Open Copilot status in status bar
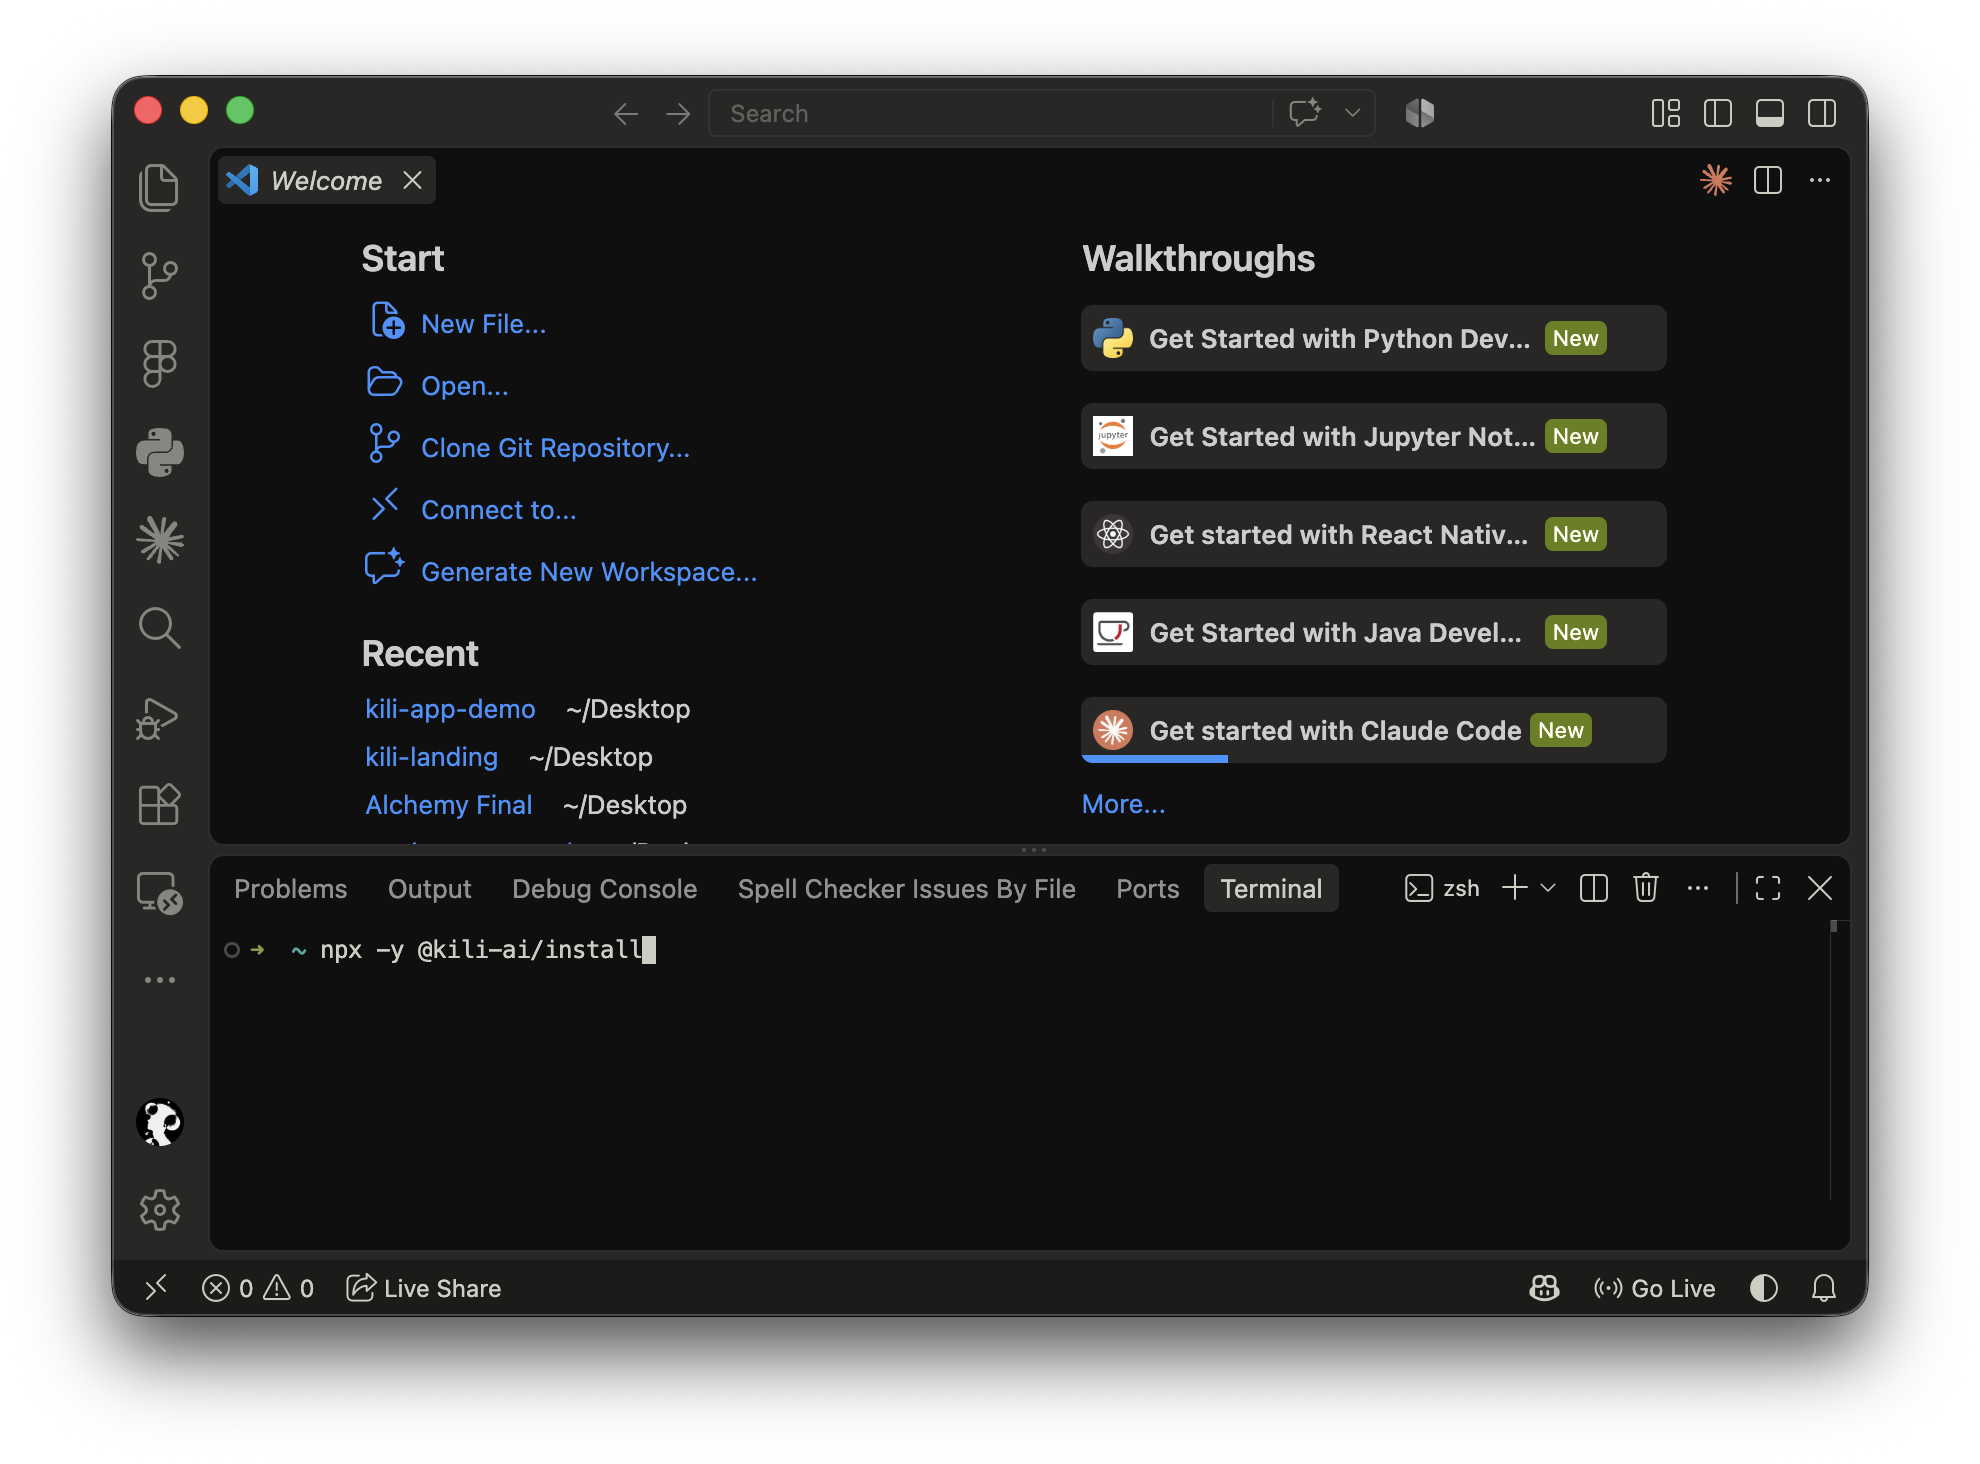 pyautogui.click(x=1544, y=1288)
